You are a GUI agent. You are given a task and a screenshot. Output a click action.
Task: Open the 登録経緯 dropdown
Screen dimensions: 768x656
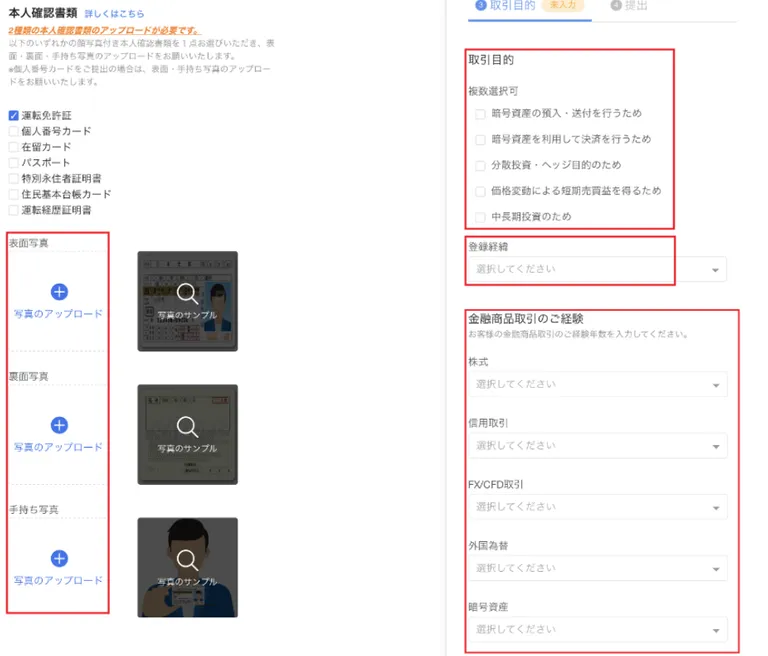598,269
